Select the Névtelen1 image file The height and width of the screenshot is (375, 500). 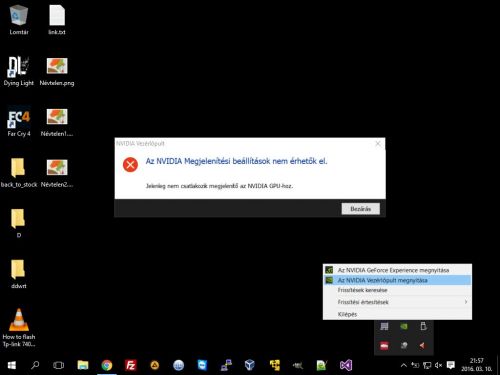pyautogui.click(x=57, y=122)
